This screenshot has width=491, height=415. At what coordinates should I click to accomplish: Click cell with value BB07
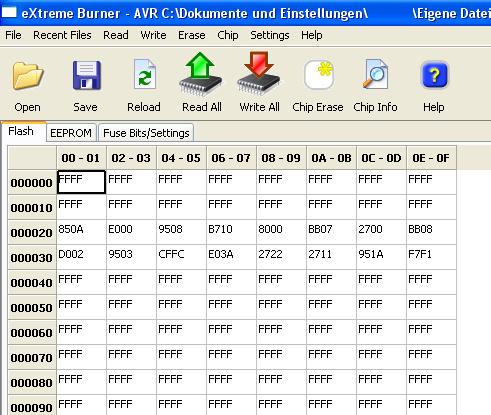[x=331, y=232]
